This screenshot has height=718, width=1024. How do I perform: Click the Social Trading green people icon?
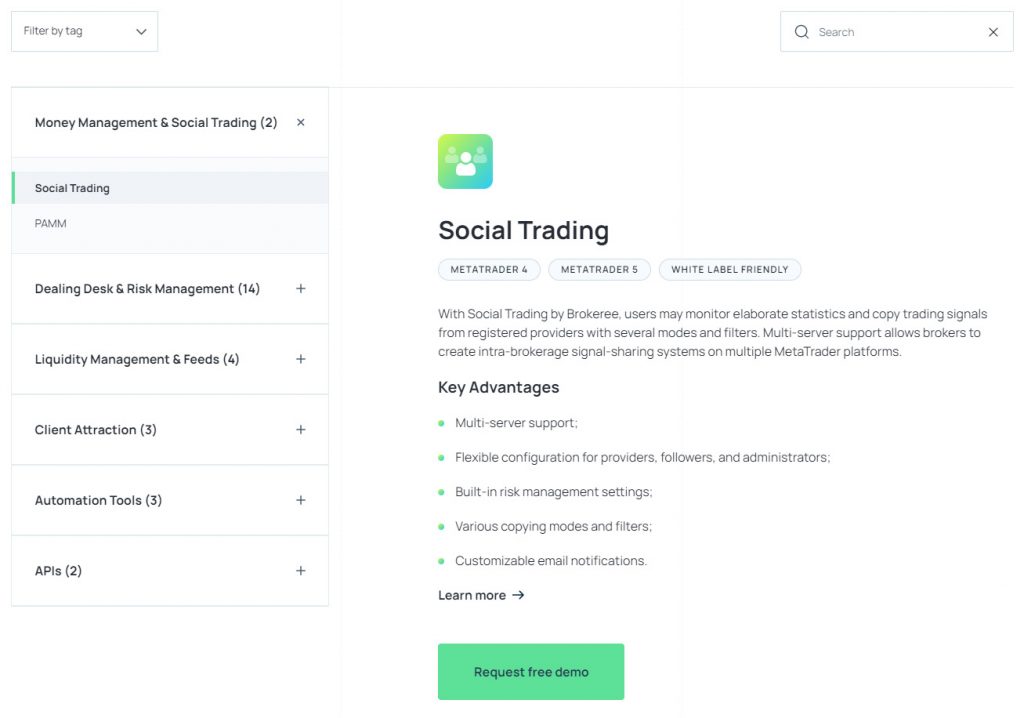465,162
